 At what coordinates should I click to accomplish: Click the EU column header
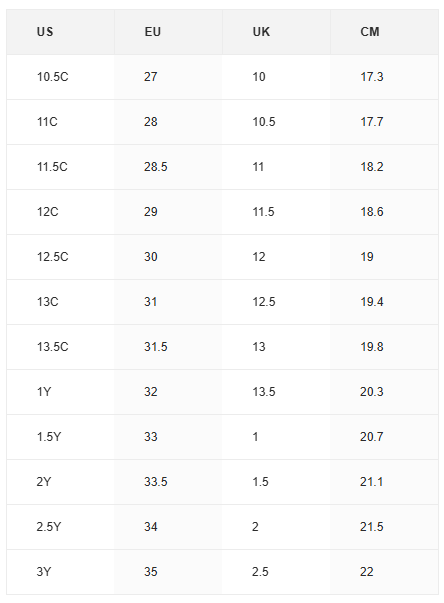[168, 32]
